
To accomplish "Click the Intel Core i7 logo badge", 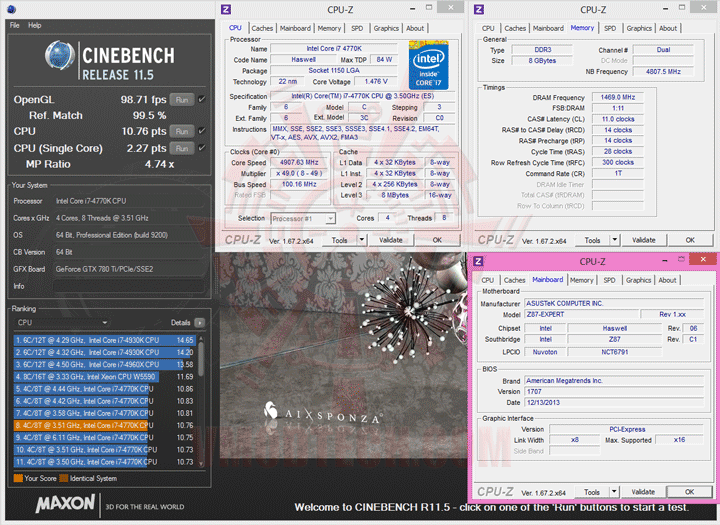I will [428, 65].
